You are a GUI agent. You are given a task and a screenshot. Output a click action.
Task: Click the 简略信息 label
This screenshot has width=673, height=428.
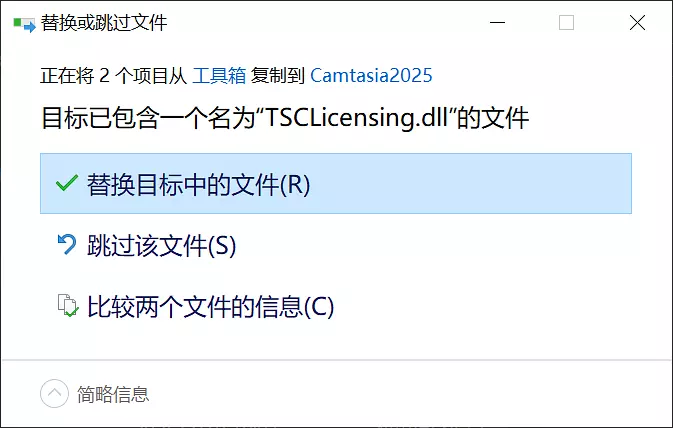pyautogui.click(x=113, y=394)
